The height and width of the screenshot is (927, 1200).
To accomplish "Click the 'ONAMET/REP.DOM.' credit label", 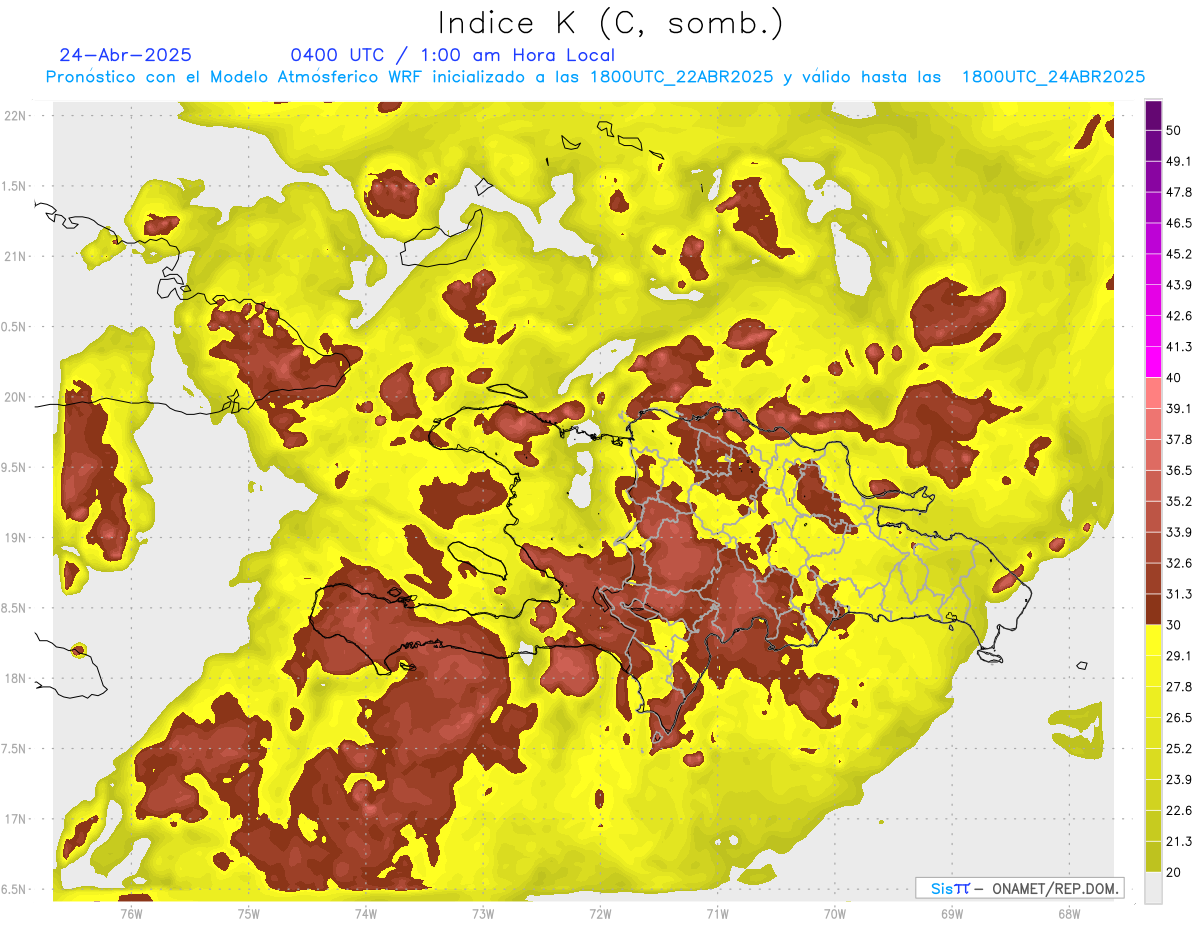I will click(x=1054, y=888).
